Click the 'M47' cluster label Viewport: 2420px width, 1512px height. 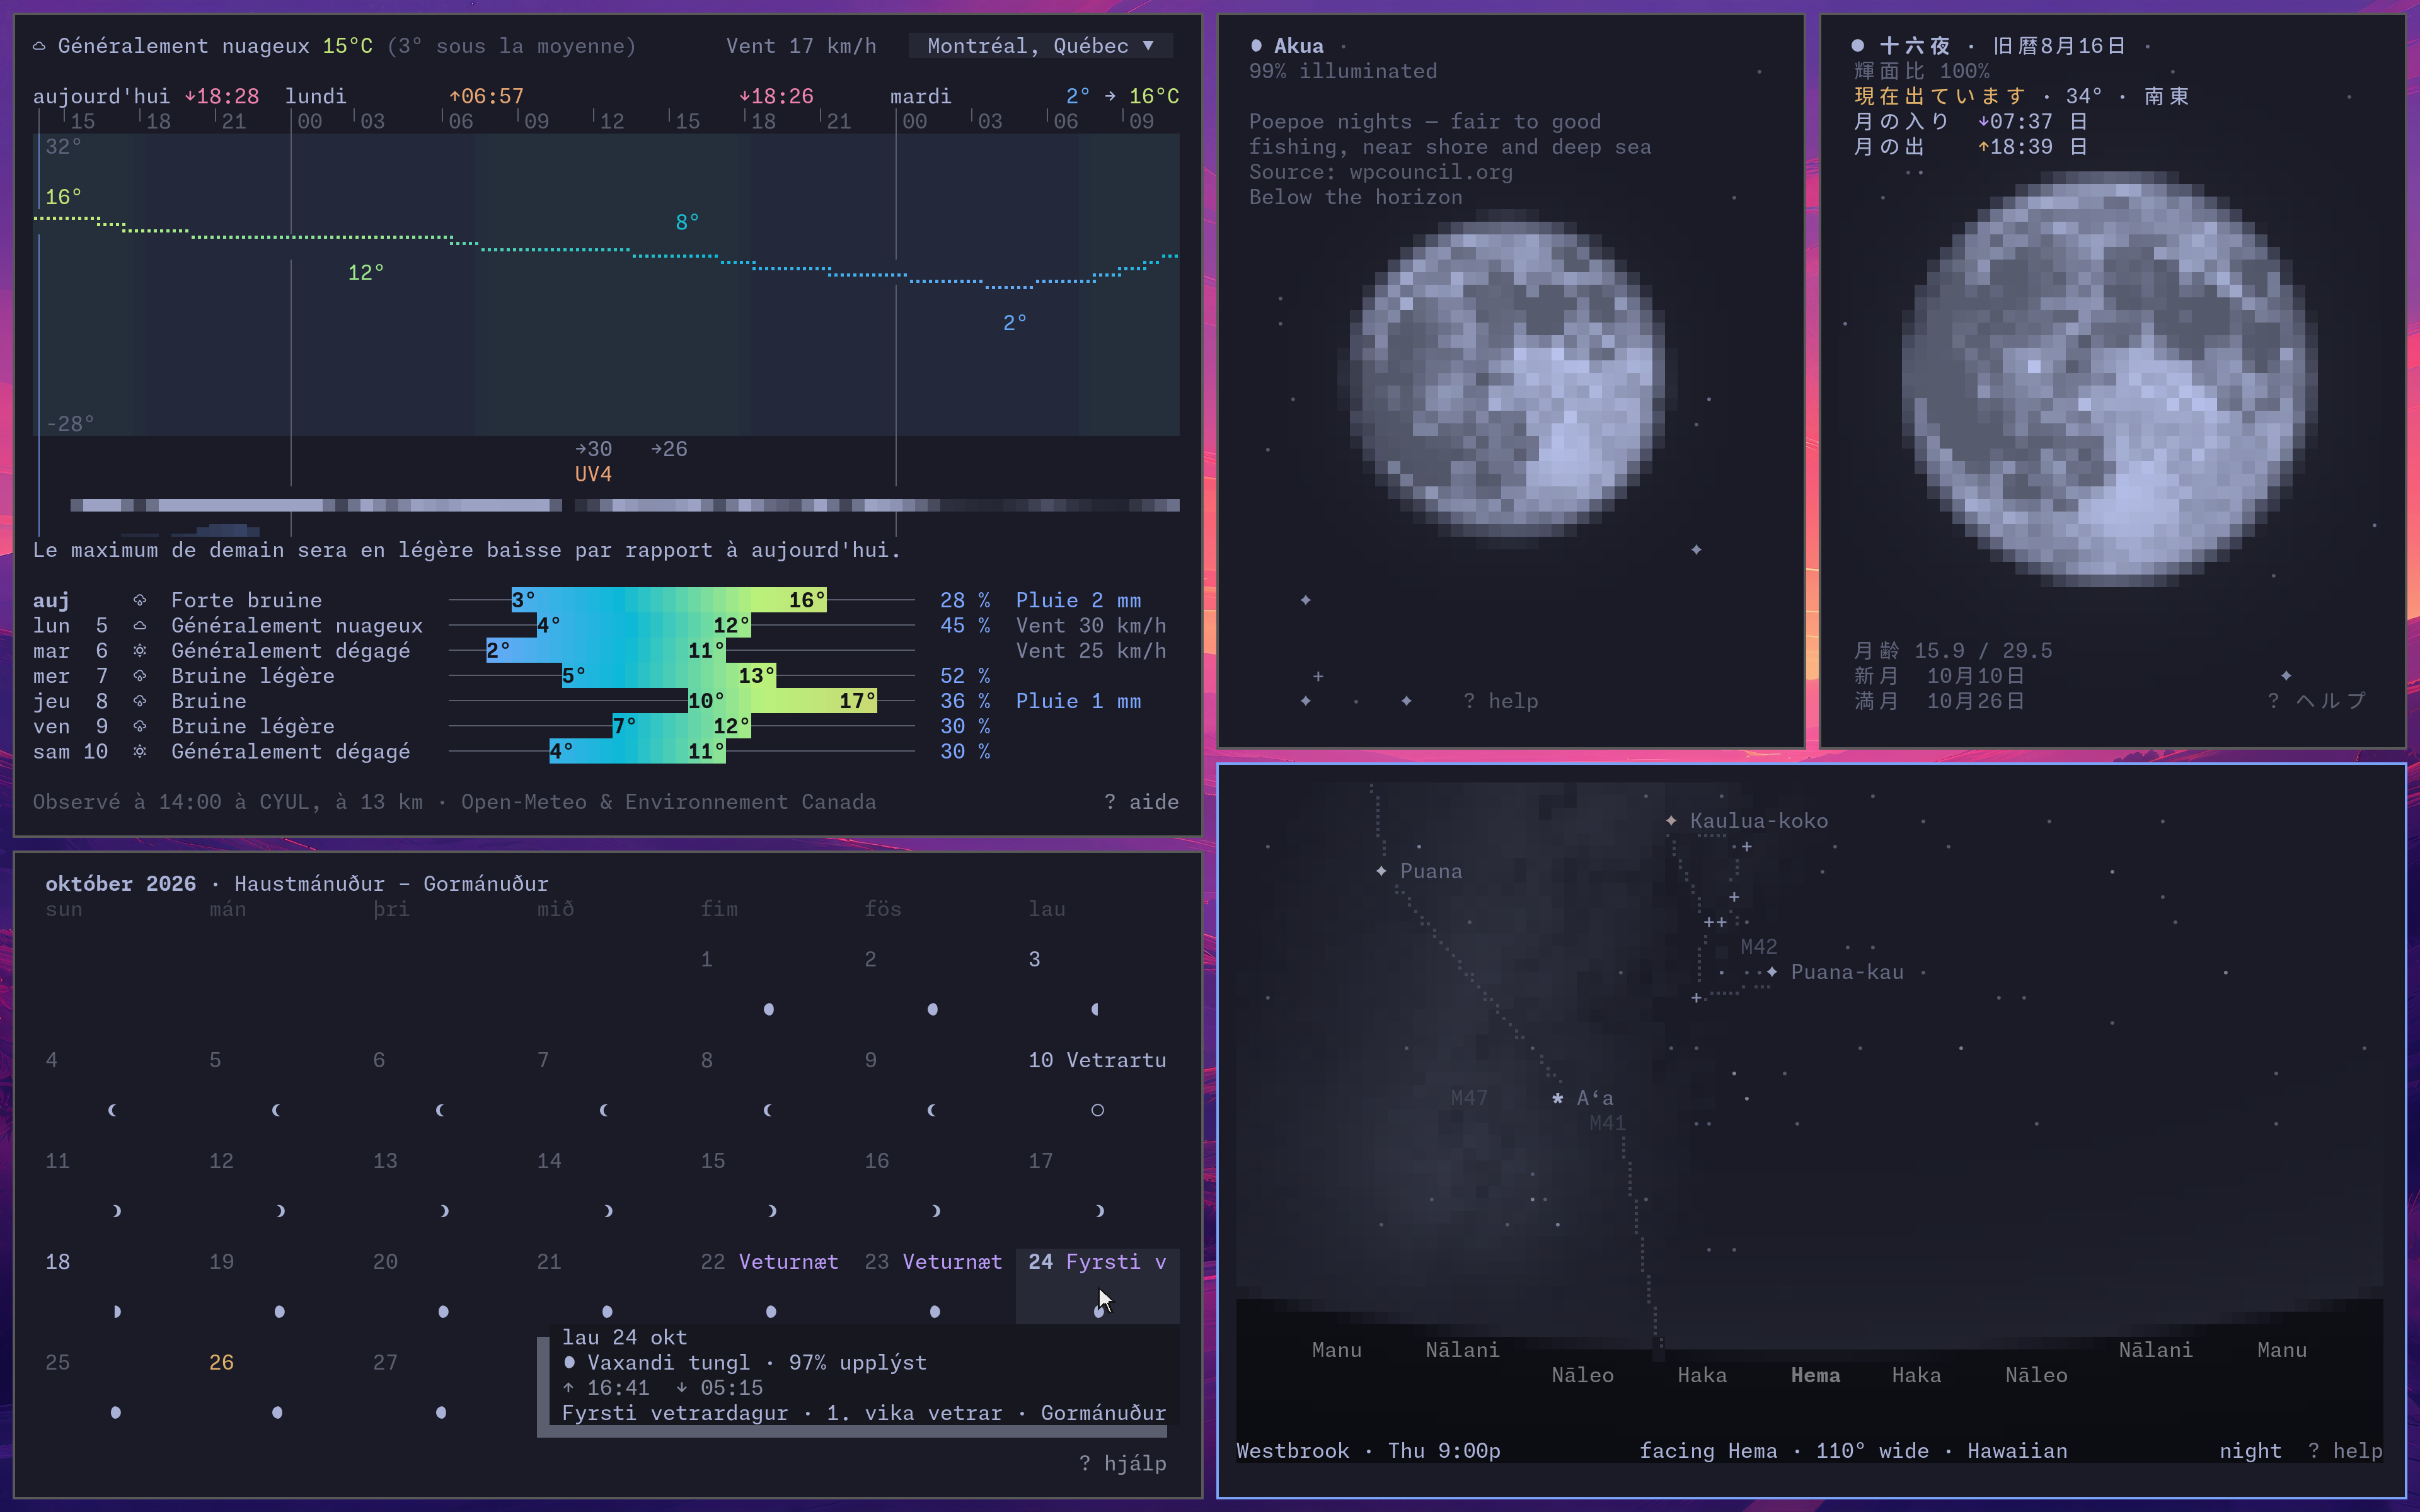[x=1469, y=1098]
